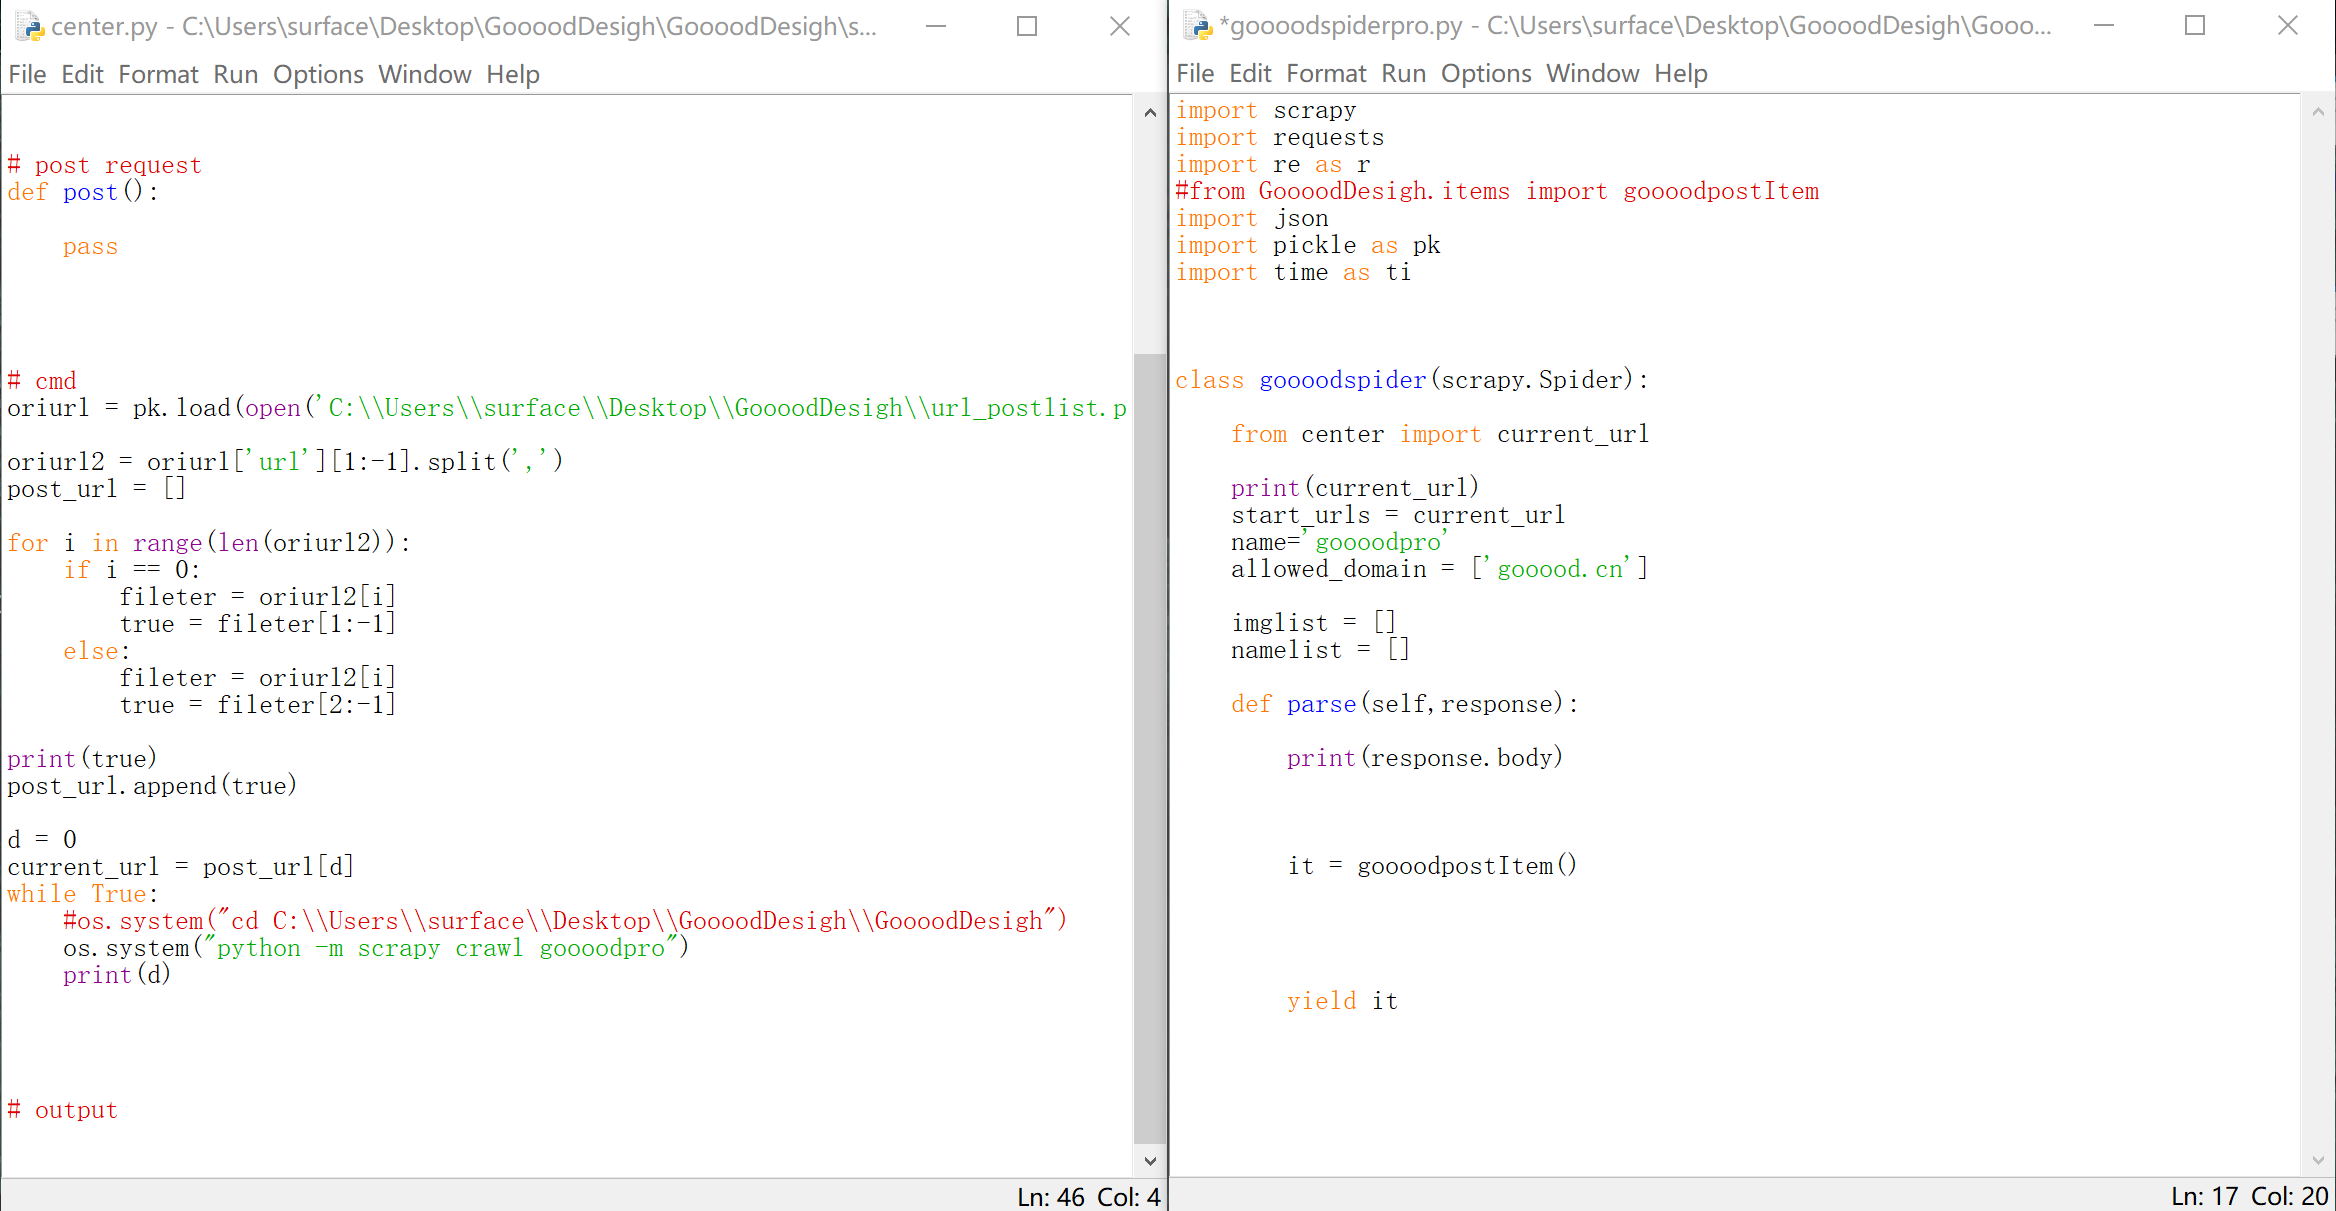The width and height of the screenshot is (2336, 1211).
Task: Click the 'import pickle as pk' line
Action: tap(1308, 245)
